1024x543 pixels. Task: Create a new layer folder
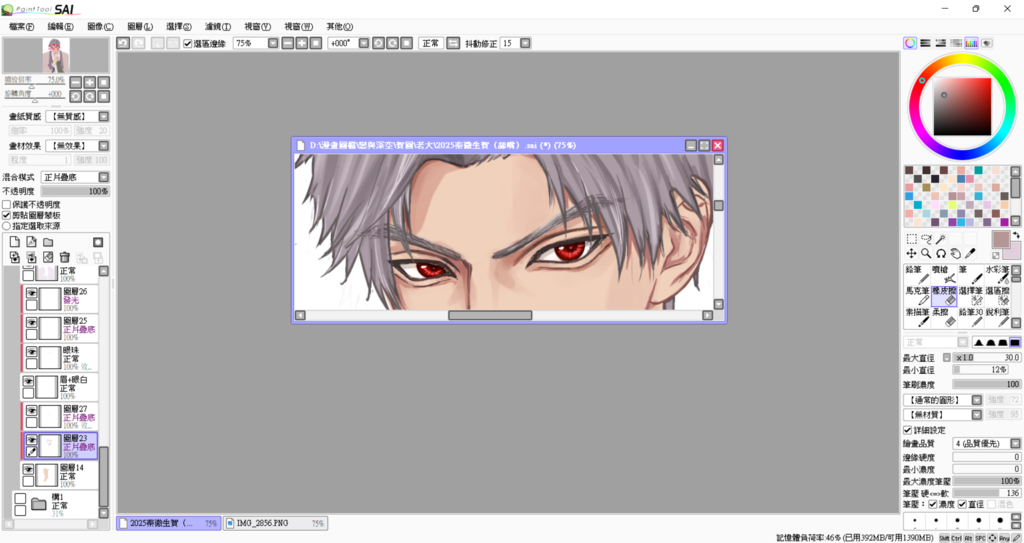click(x=48, y=242)
